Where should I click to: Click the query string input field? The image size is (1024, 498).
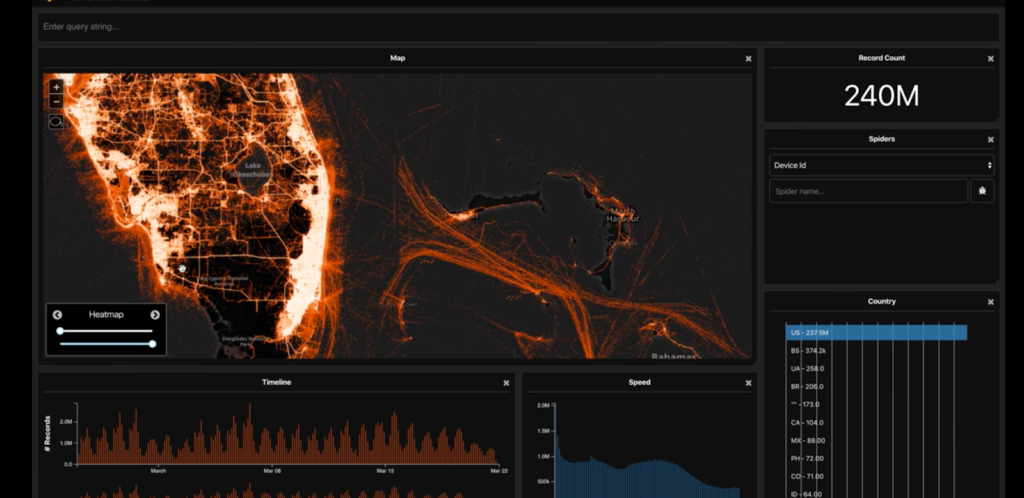coord(519,27)
